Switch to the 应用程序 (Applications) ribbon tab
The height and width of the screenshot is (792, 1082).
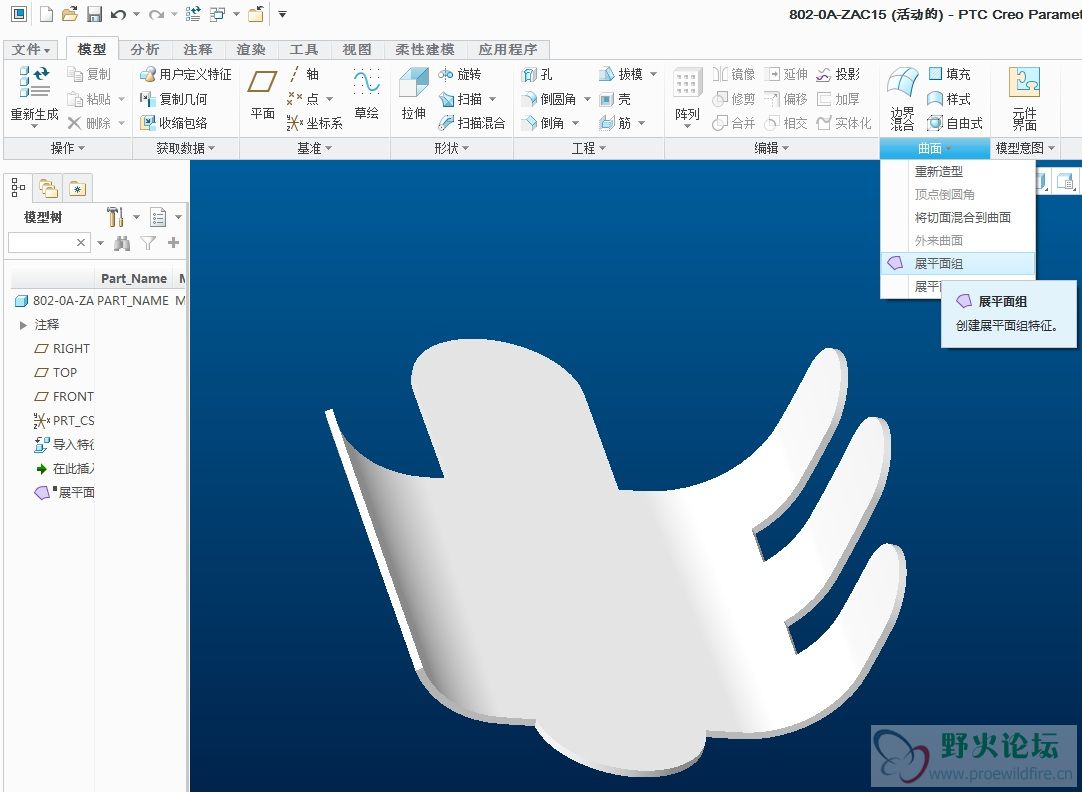pyautogui.click(x=508, y=49)
